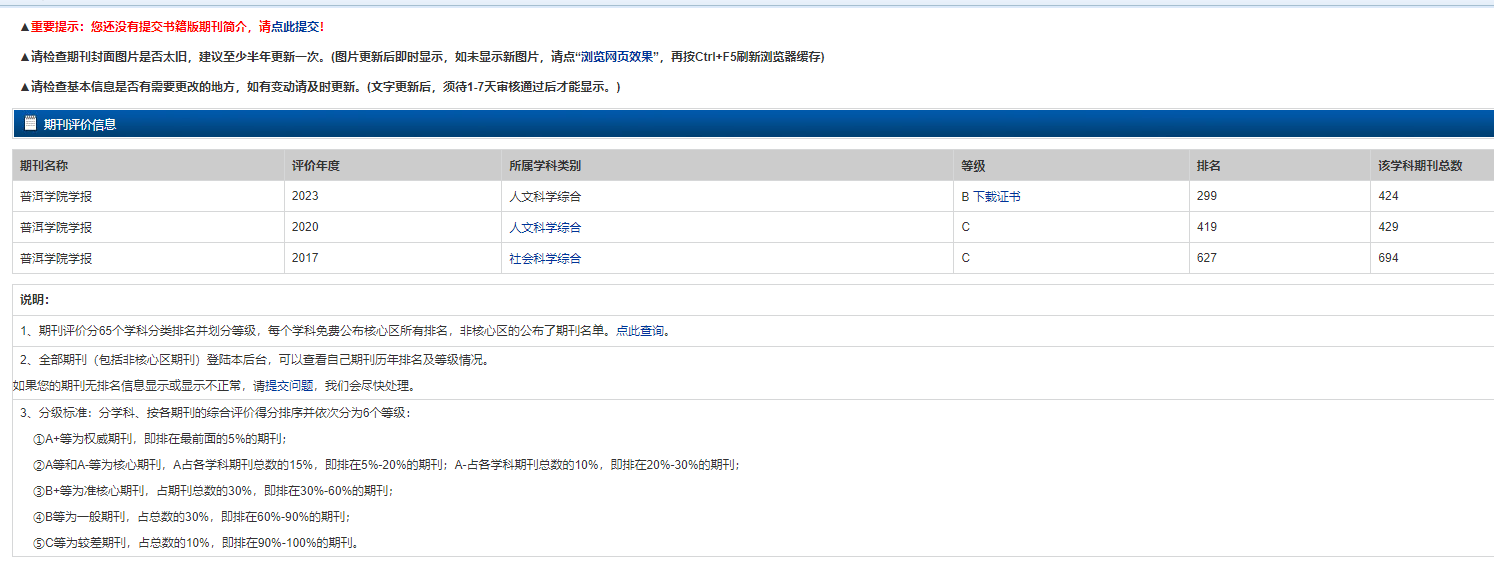Click the 评价年度 column header
The image size is (1494, 561).
(x=316, y=166)
